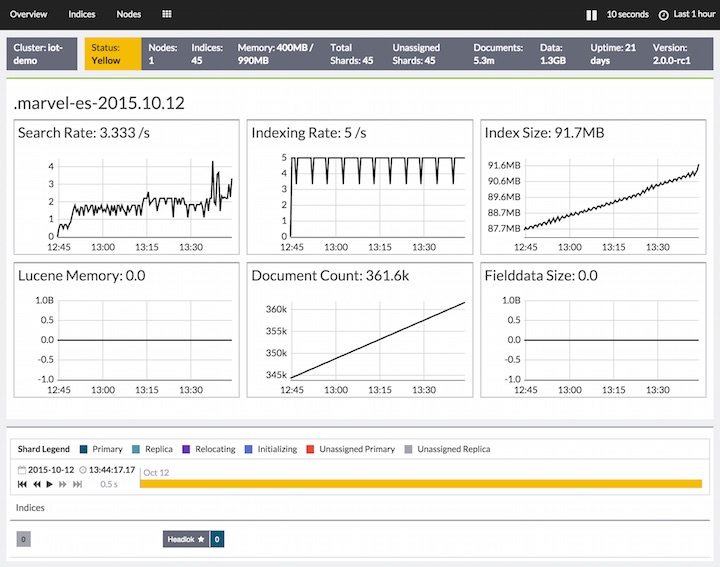The width and height of the screenshot is (720, 567).
Task: Click the calendar icon next to 2015-10-12
Action: point(22,469)
